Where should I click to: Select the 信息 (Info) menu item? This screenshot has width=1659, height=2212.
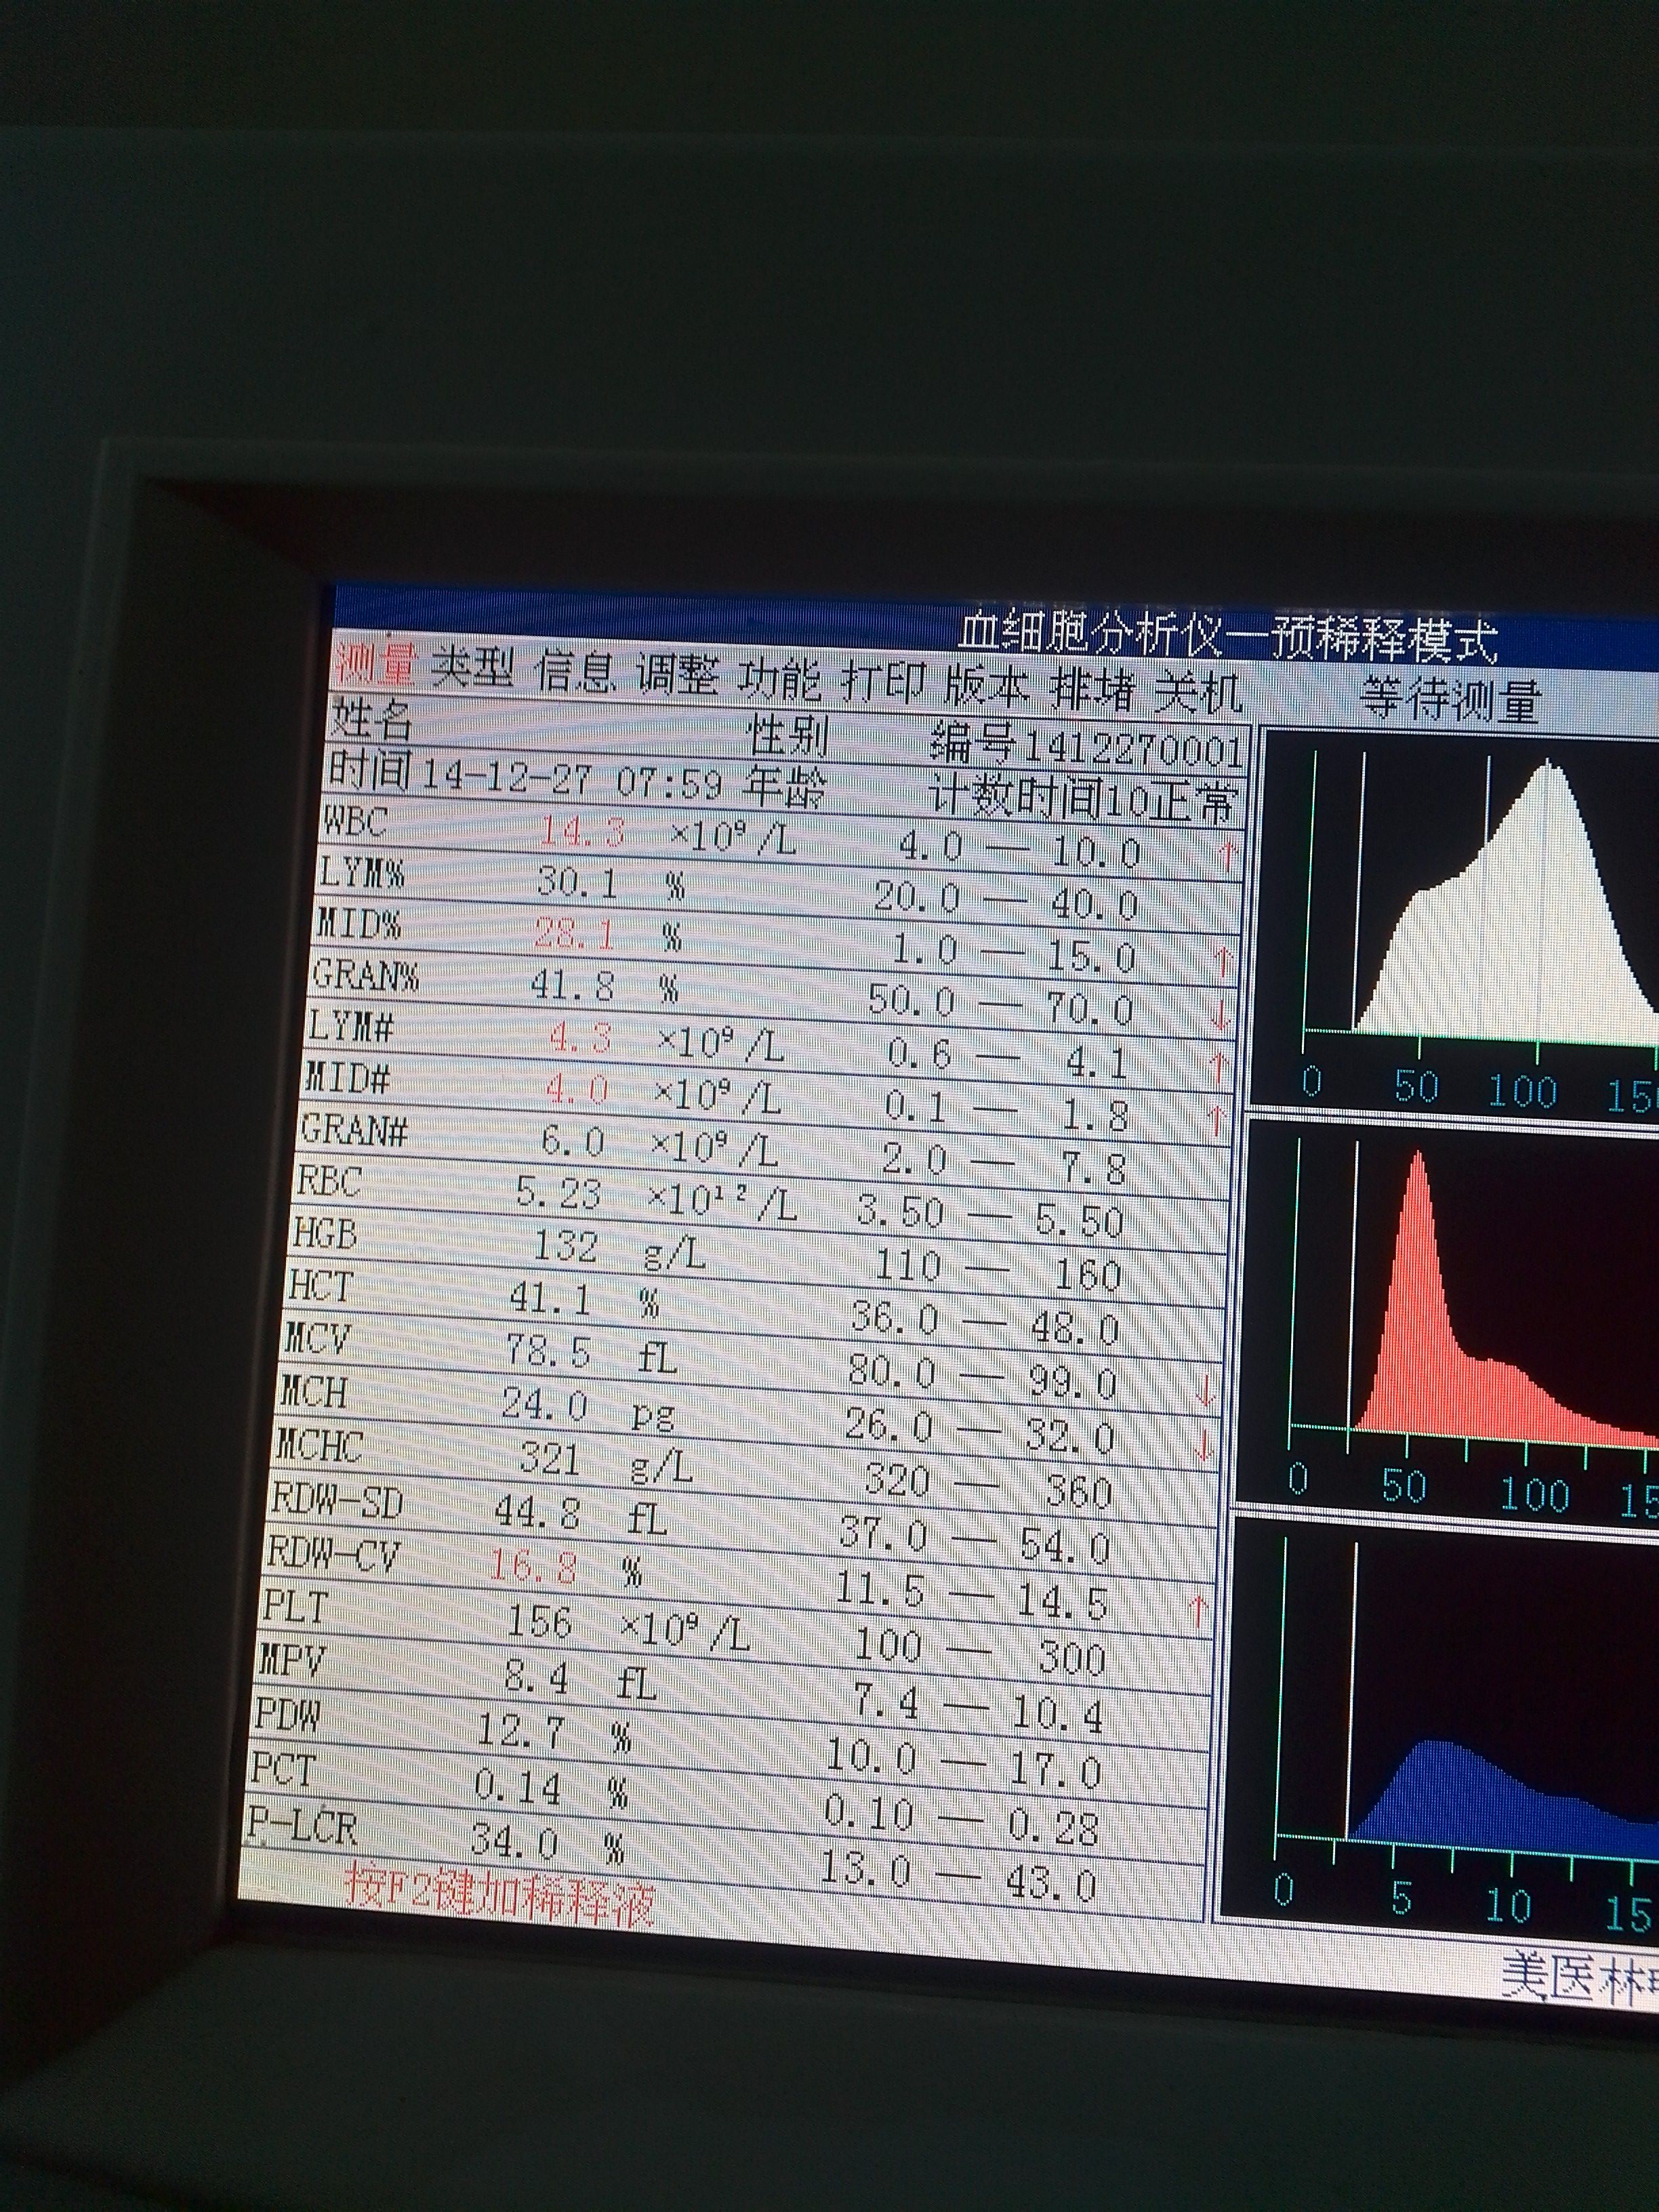[x=576, y=672]
